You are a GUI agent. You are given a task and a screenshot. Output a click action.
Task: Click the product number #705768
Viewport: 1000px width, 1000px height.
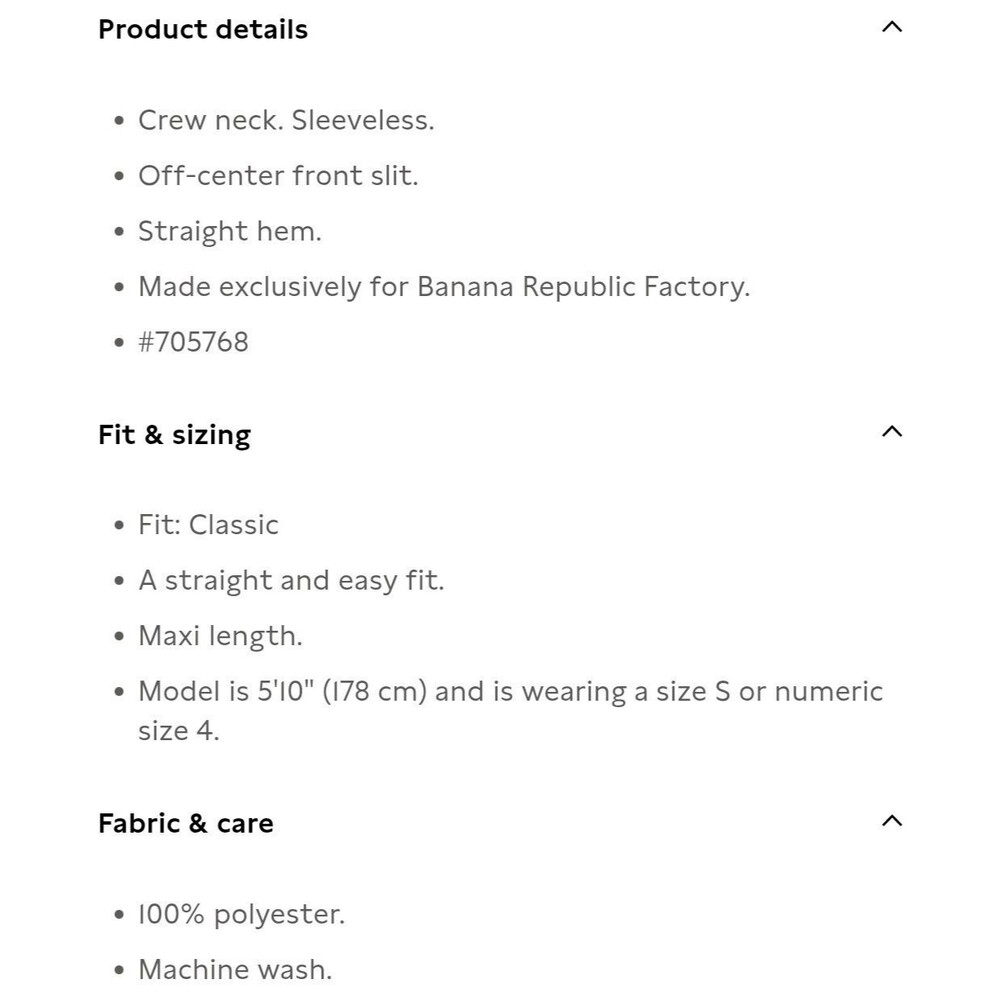pos(193,342)
